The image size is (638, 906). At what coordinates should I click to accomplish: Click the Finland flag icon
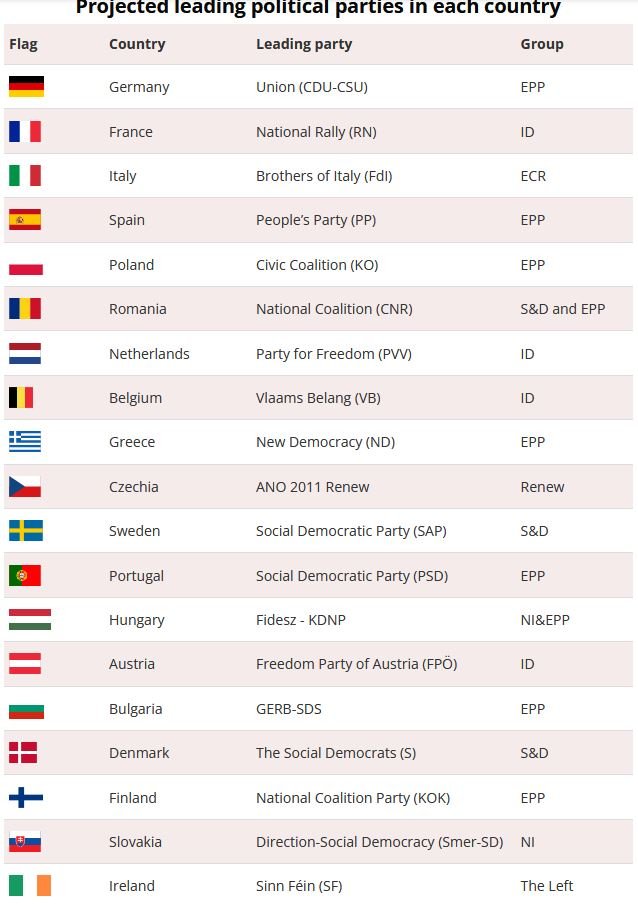[26, 797]
